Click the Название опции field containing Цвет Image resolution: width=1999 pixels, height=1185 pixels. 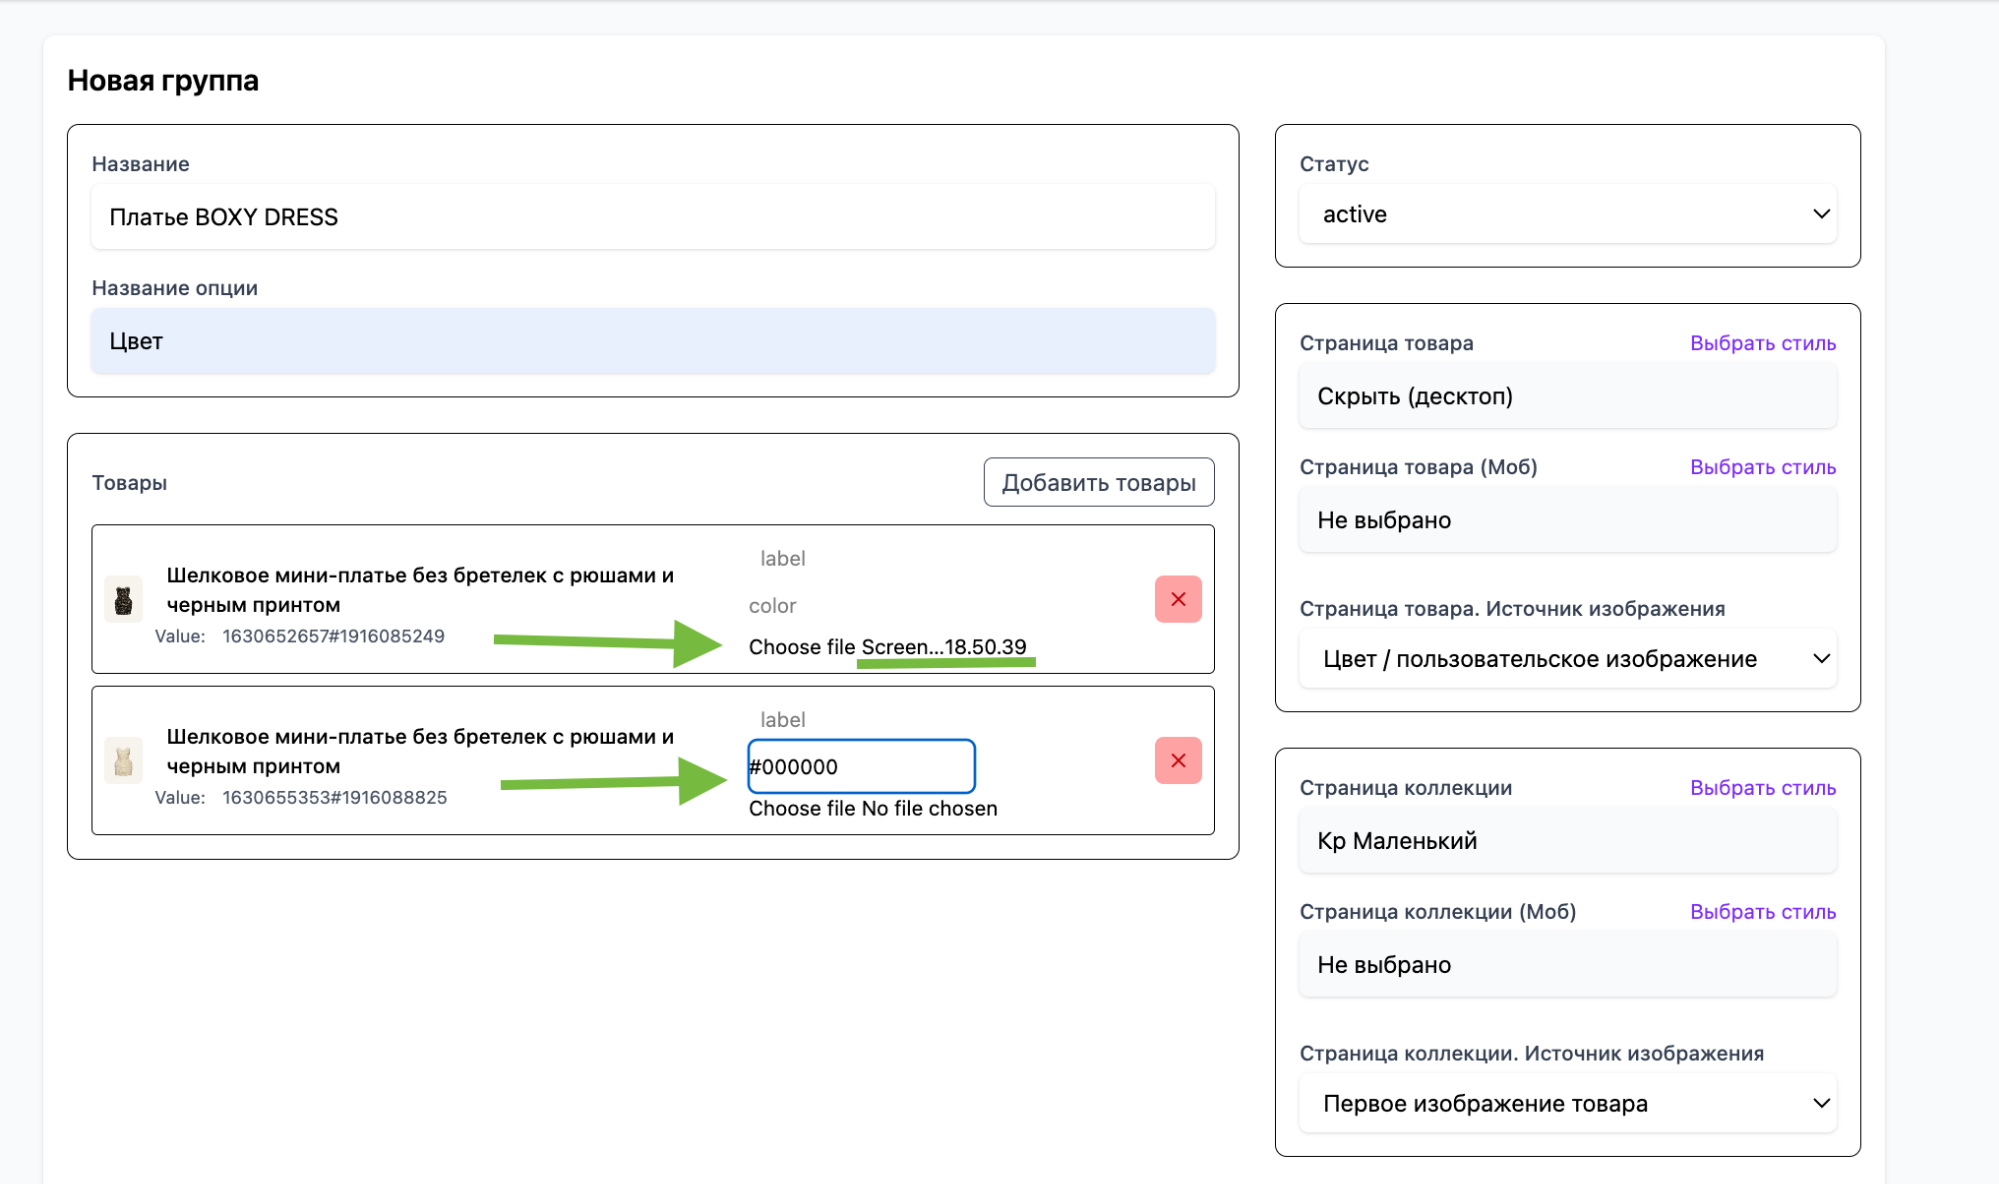click(652, 341)
